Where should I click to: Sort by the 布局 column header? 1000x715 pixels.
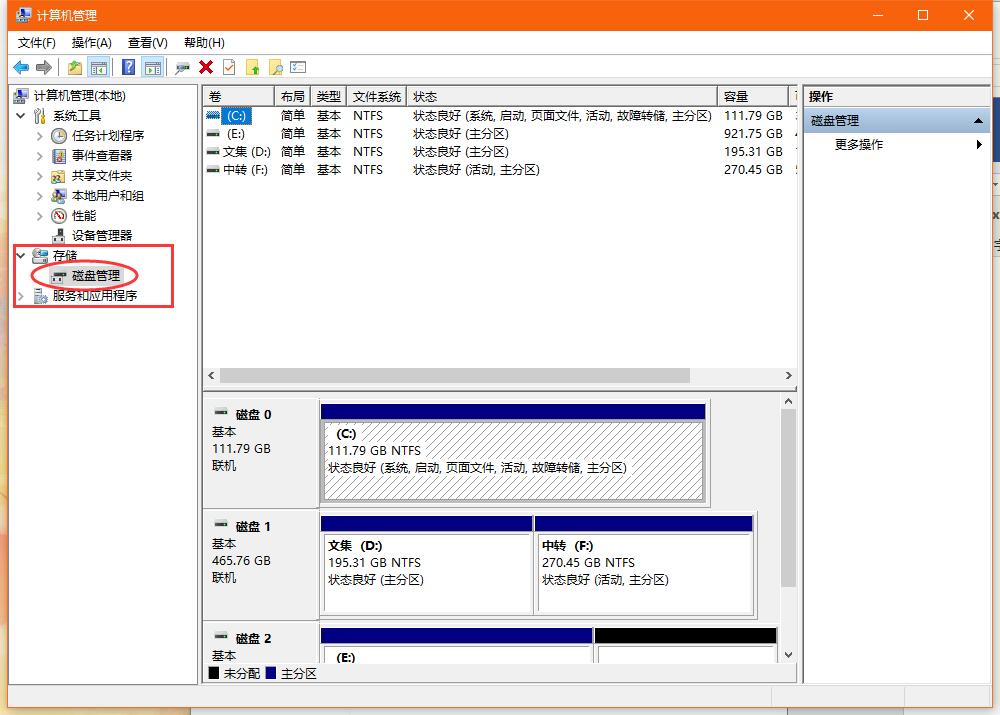[x=293, y=96]
